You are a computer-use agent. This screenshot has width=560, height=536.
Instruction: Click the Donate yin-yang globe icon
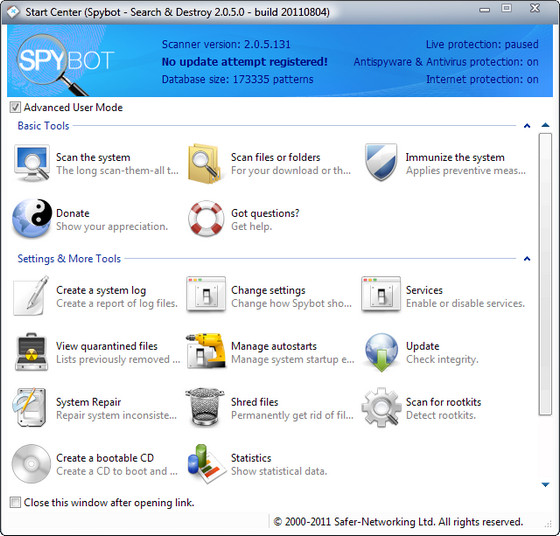pos(31,218)
